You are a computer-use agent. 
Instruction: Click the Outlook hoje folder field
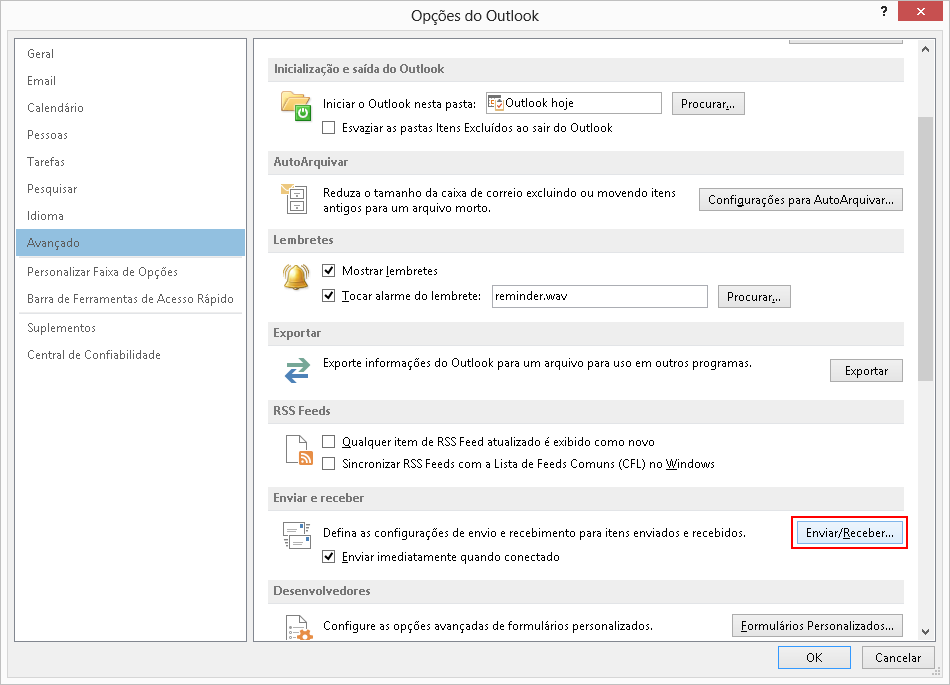573,103
